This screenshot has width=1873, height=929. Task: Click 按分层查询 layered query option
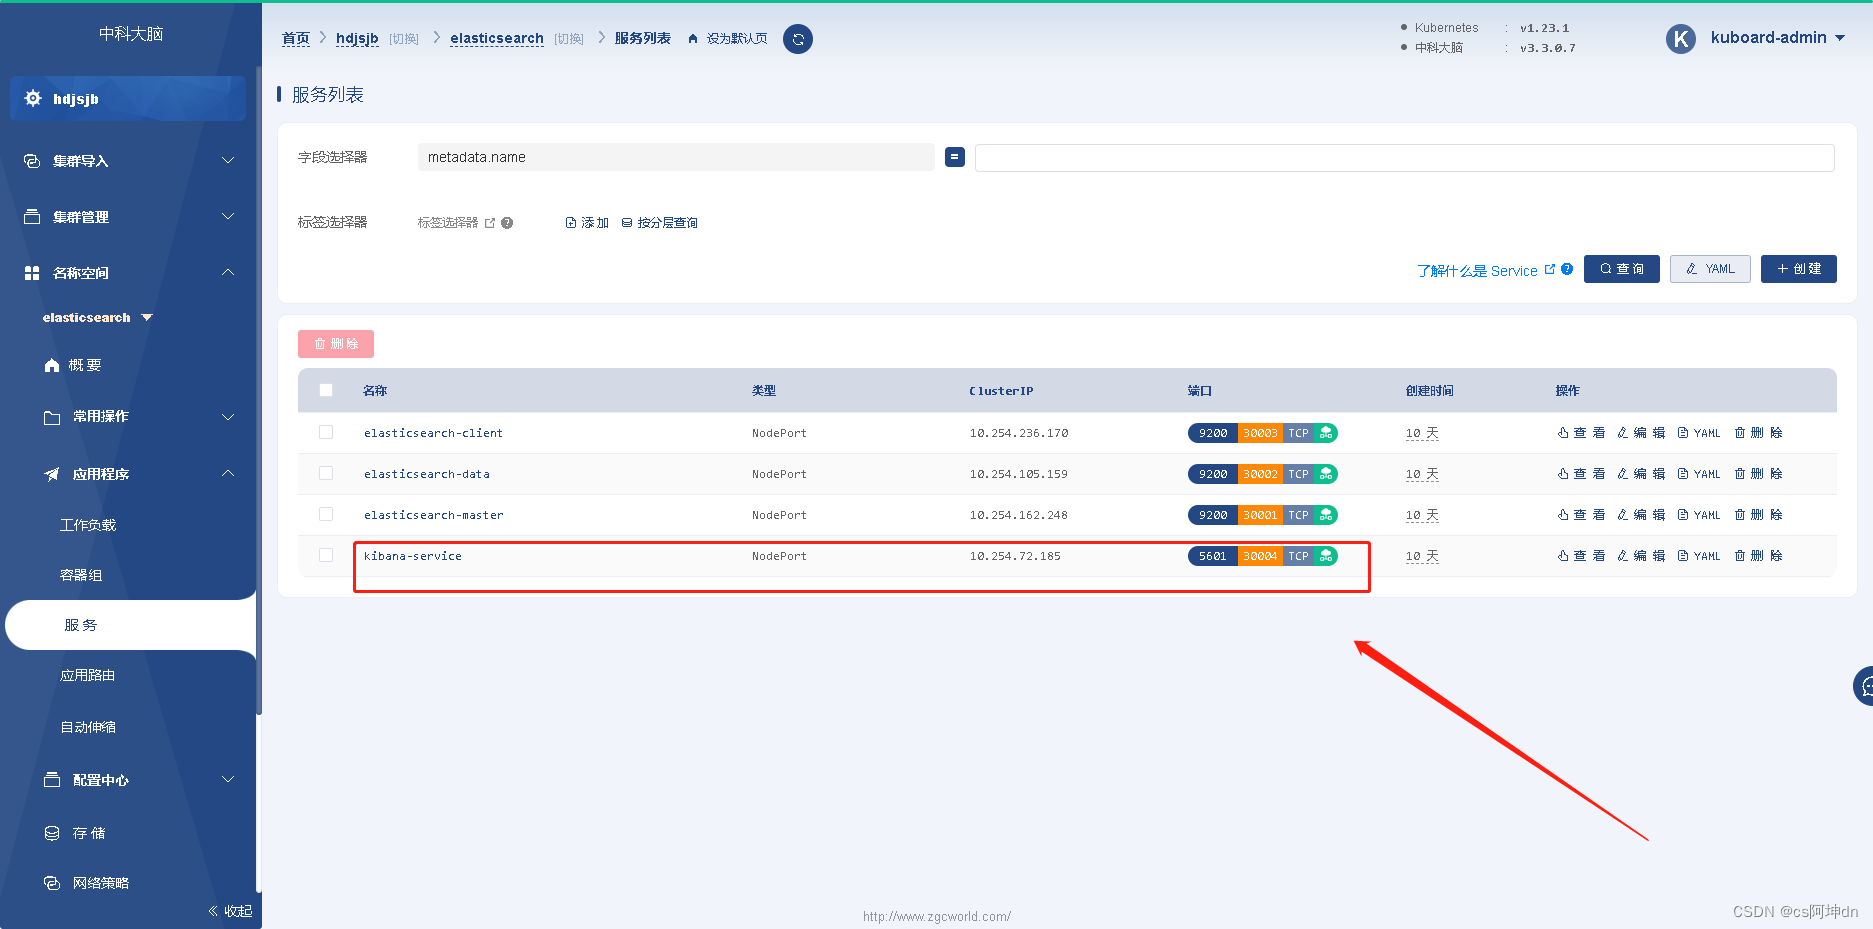pos(660,223)
